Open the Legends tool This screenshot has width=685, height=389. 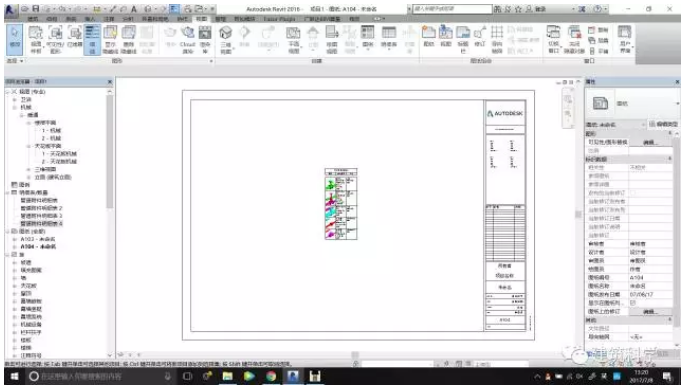point(368,39)
